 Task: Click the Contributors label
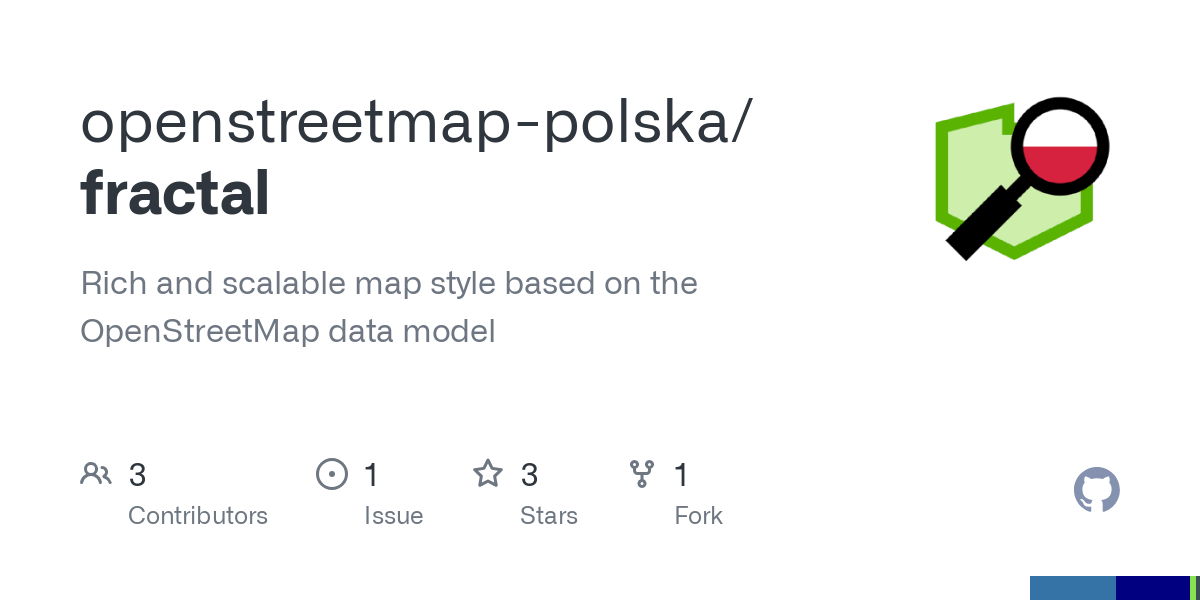click(x=198, y=516)
